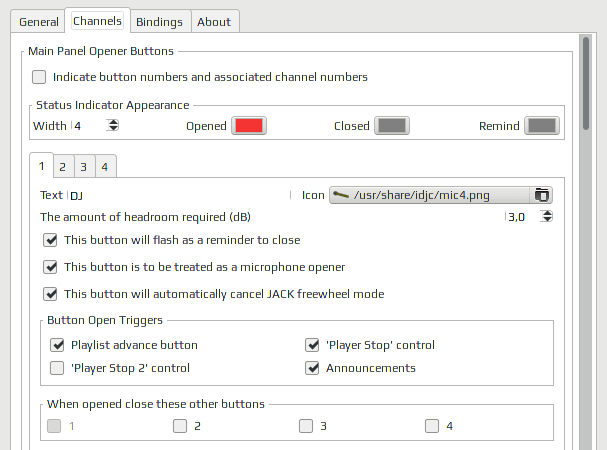Screen dimensions: 607x450
Task: Click 'When opened close these other buttons' label
Action: pyautogui.click(x=156, y=404)
